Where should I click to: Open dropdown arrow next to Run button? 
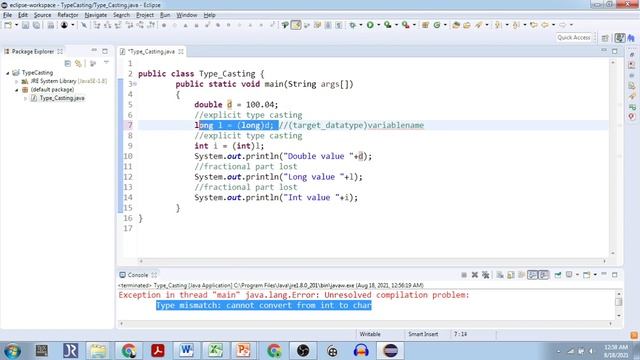(x=378, y=25)
